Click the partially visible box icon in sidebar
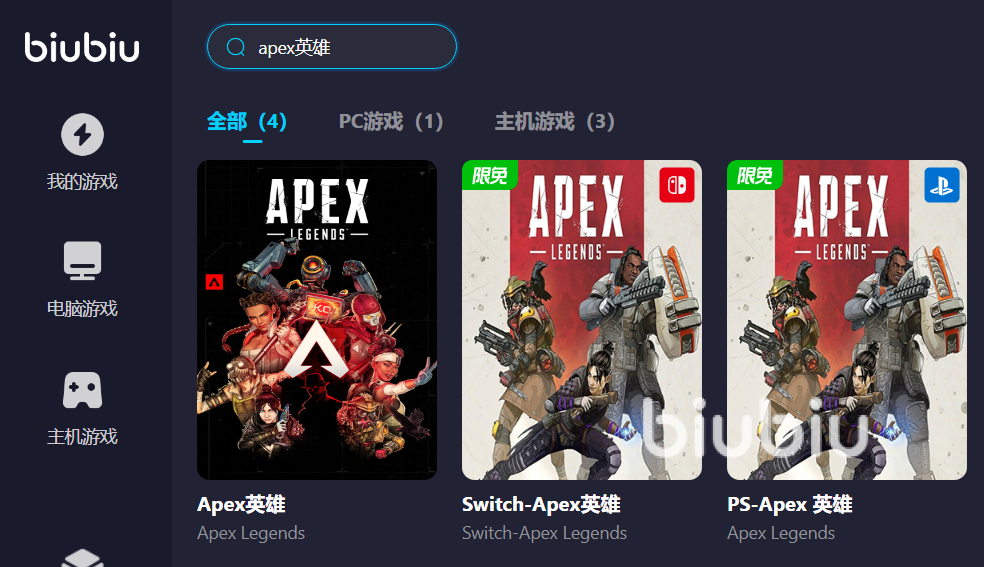The image size is (984, 567). 82,558
